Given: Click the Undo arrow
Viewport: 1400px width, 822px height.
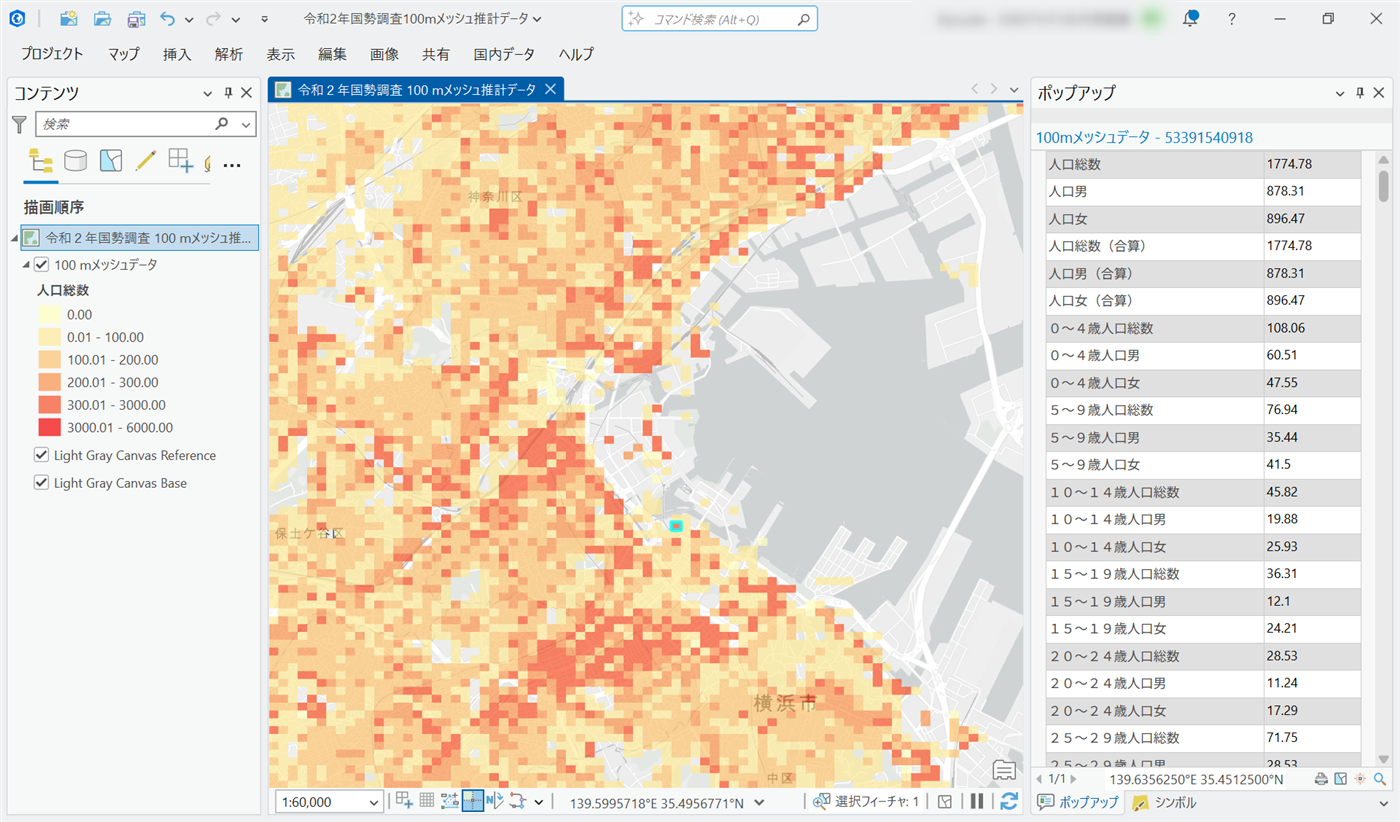Looking at the screenshot, I should click(167, 19).
